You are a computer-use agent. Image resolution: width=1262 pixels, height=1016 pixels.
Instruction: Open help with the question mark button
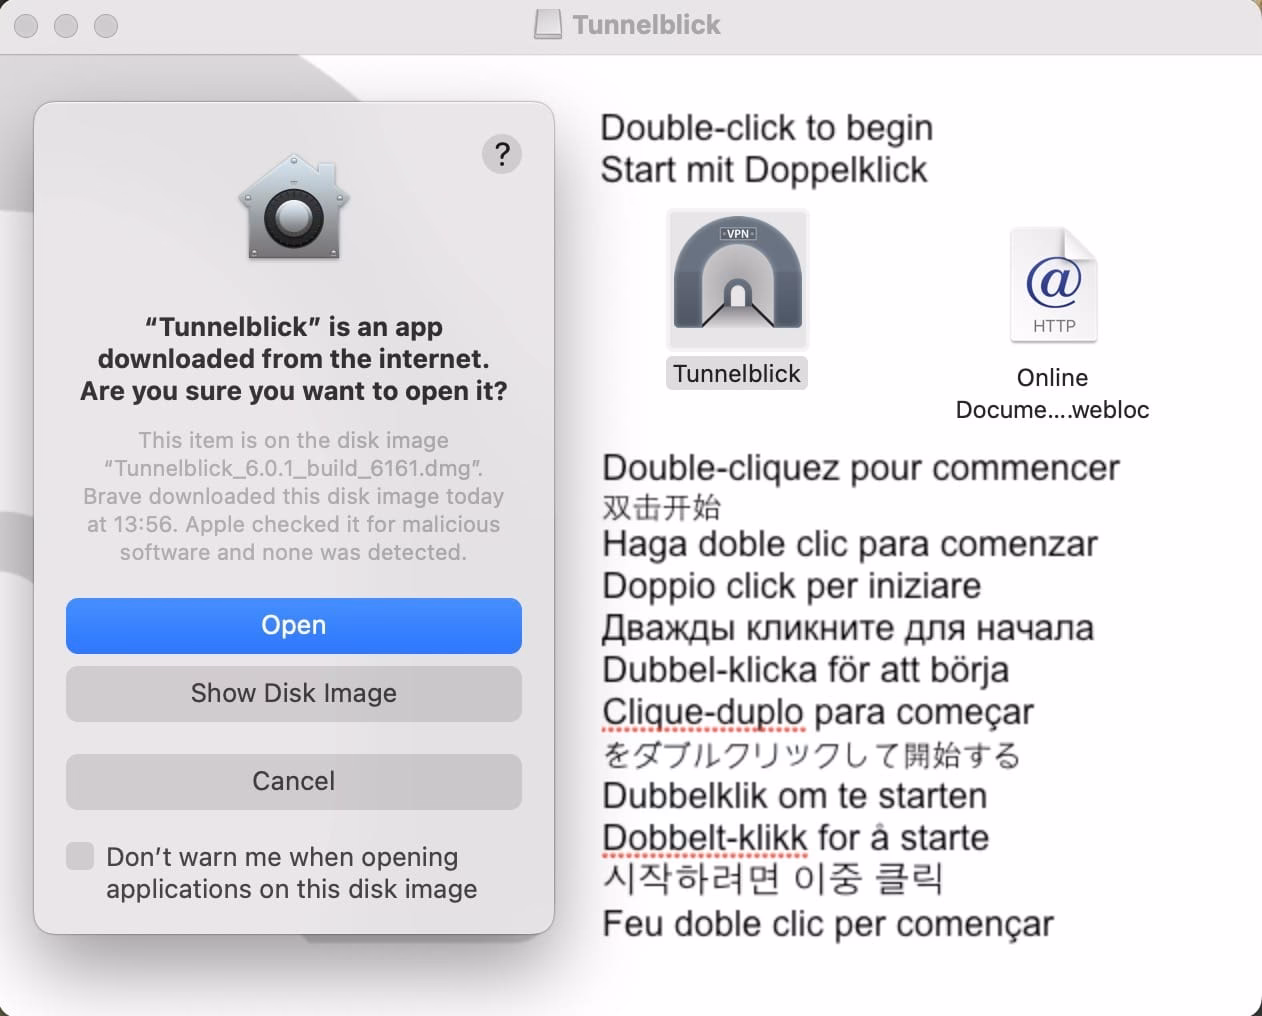502,154
